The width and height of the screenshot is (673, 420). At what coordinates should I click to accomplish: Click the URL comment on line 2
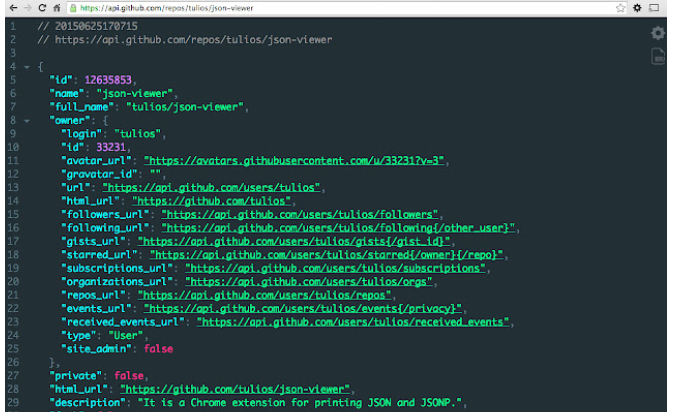(185, 39)
